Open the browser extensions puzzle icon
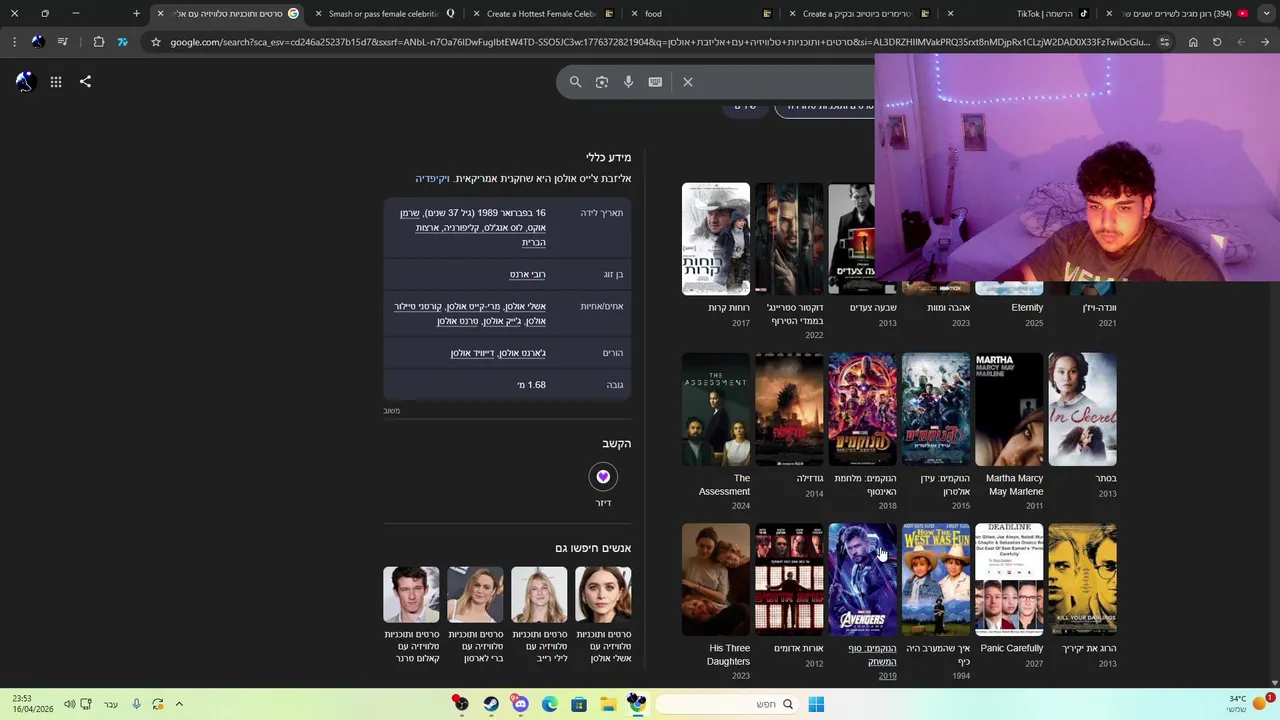Viewport: 1280px width, 720px height. (x=98, y=42)
